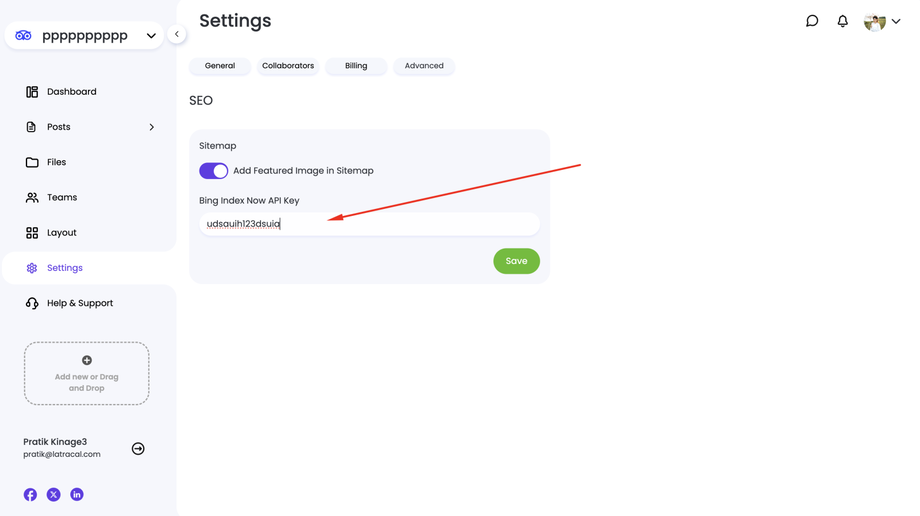
Task: Open the General settings tab
Action: tap(220, 66)
